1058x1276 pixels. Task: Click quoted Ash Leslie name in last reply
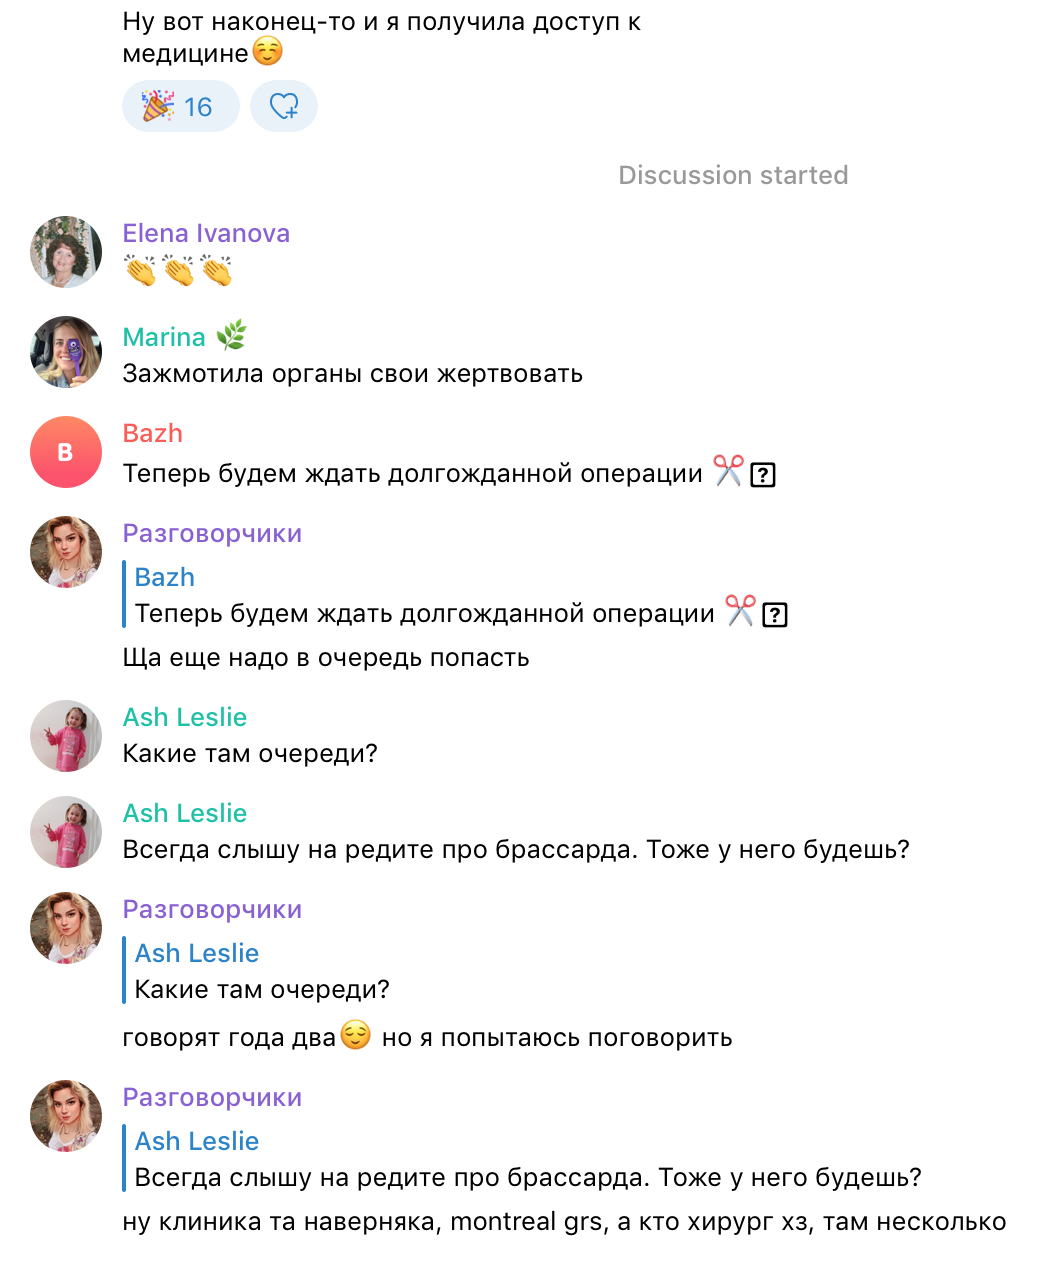tap(197, 1141)
